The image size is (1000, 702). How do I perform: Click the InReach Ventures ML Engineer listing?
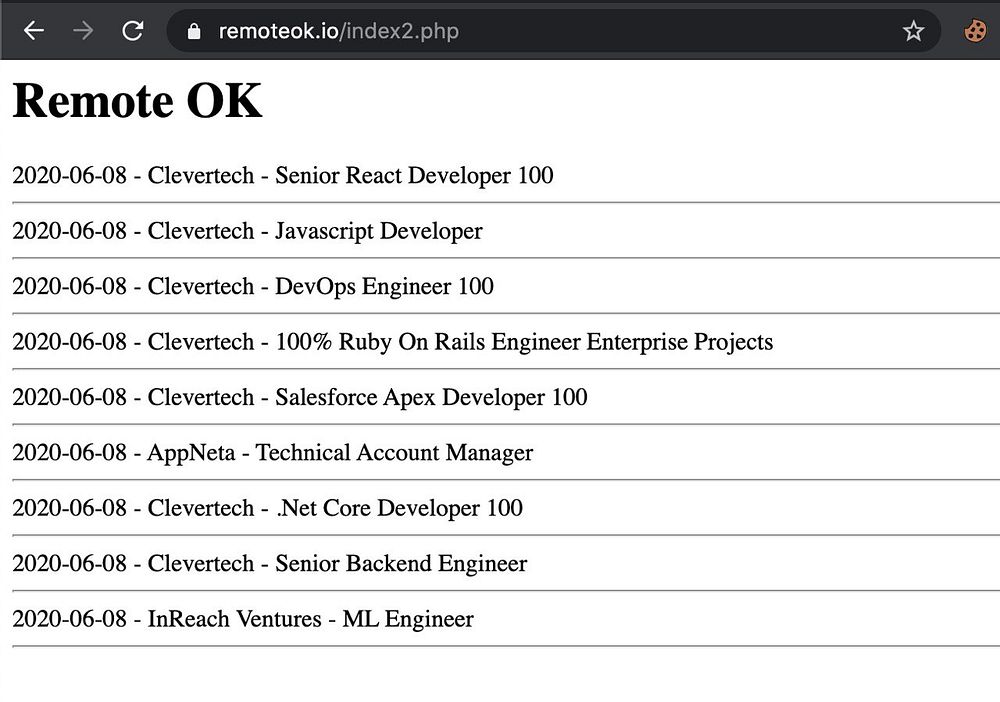[243, 619]
